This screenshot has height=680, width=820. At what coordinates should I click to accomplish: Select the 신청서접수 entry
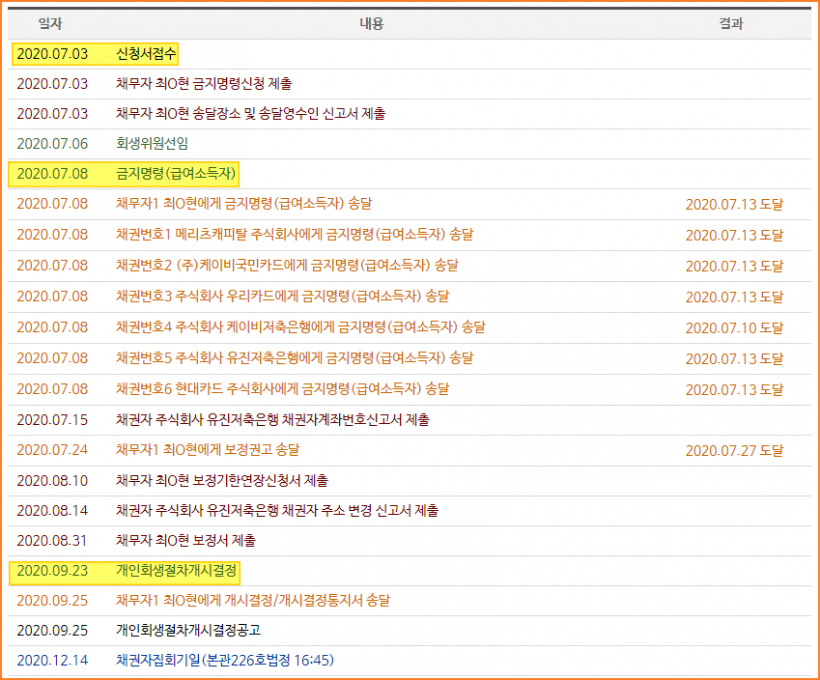tap(146, 54)
